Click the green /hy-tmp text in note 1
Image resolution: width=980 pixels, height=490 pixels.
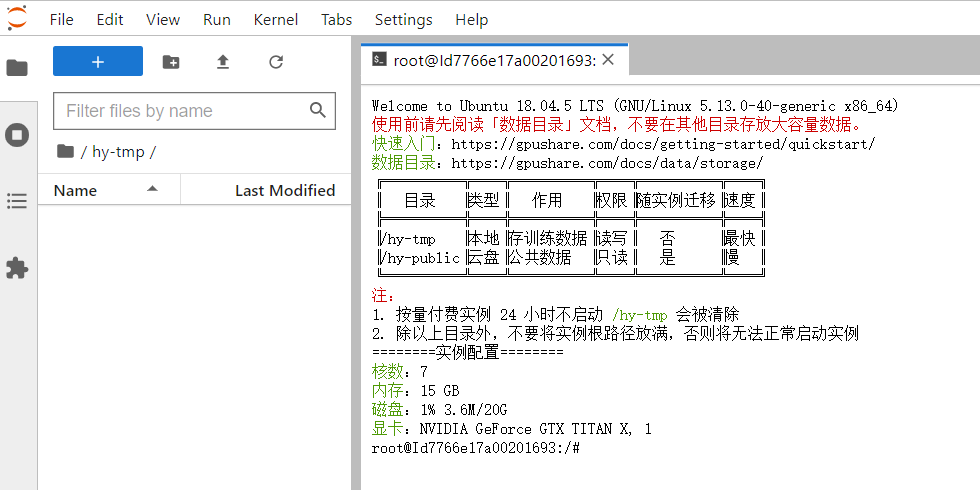pos(641,314)
